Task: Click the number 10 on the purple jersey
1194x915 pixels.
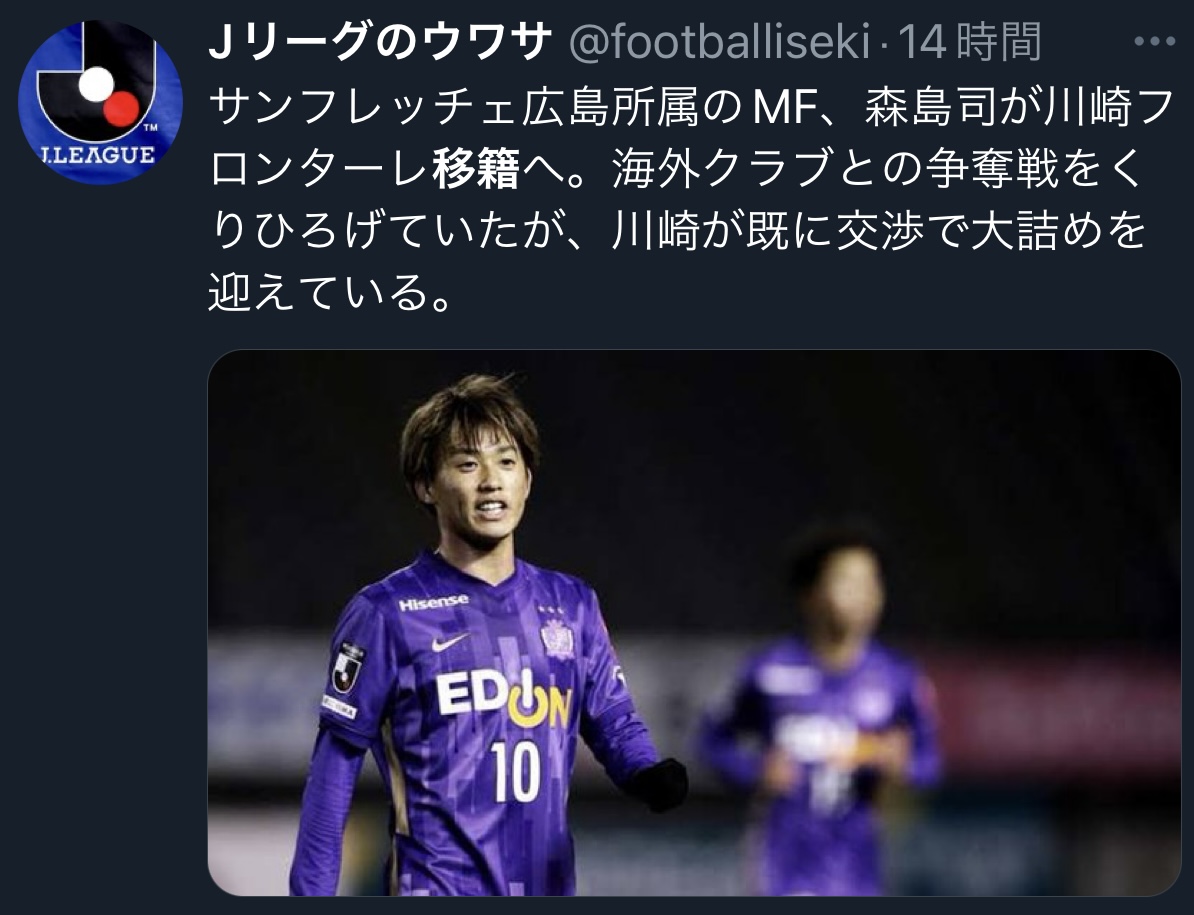Action: 516,772
